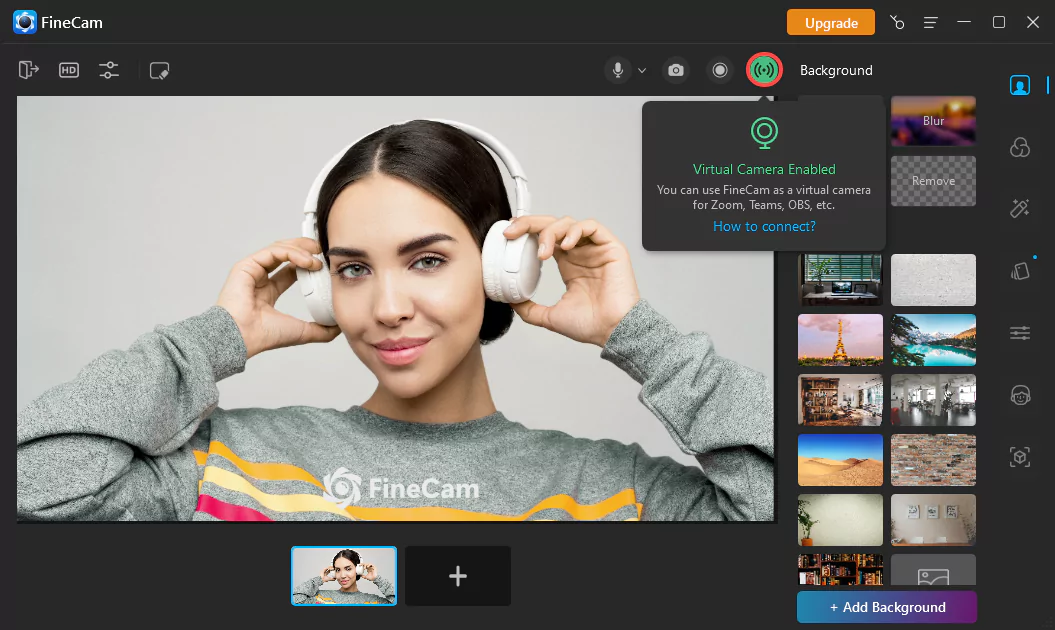The width and height of the screenshot is (1055, 630).
Task: Open the hamburger main menu
Action: tap(931, 23)
